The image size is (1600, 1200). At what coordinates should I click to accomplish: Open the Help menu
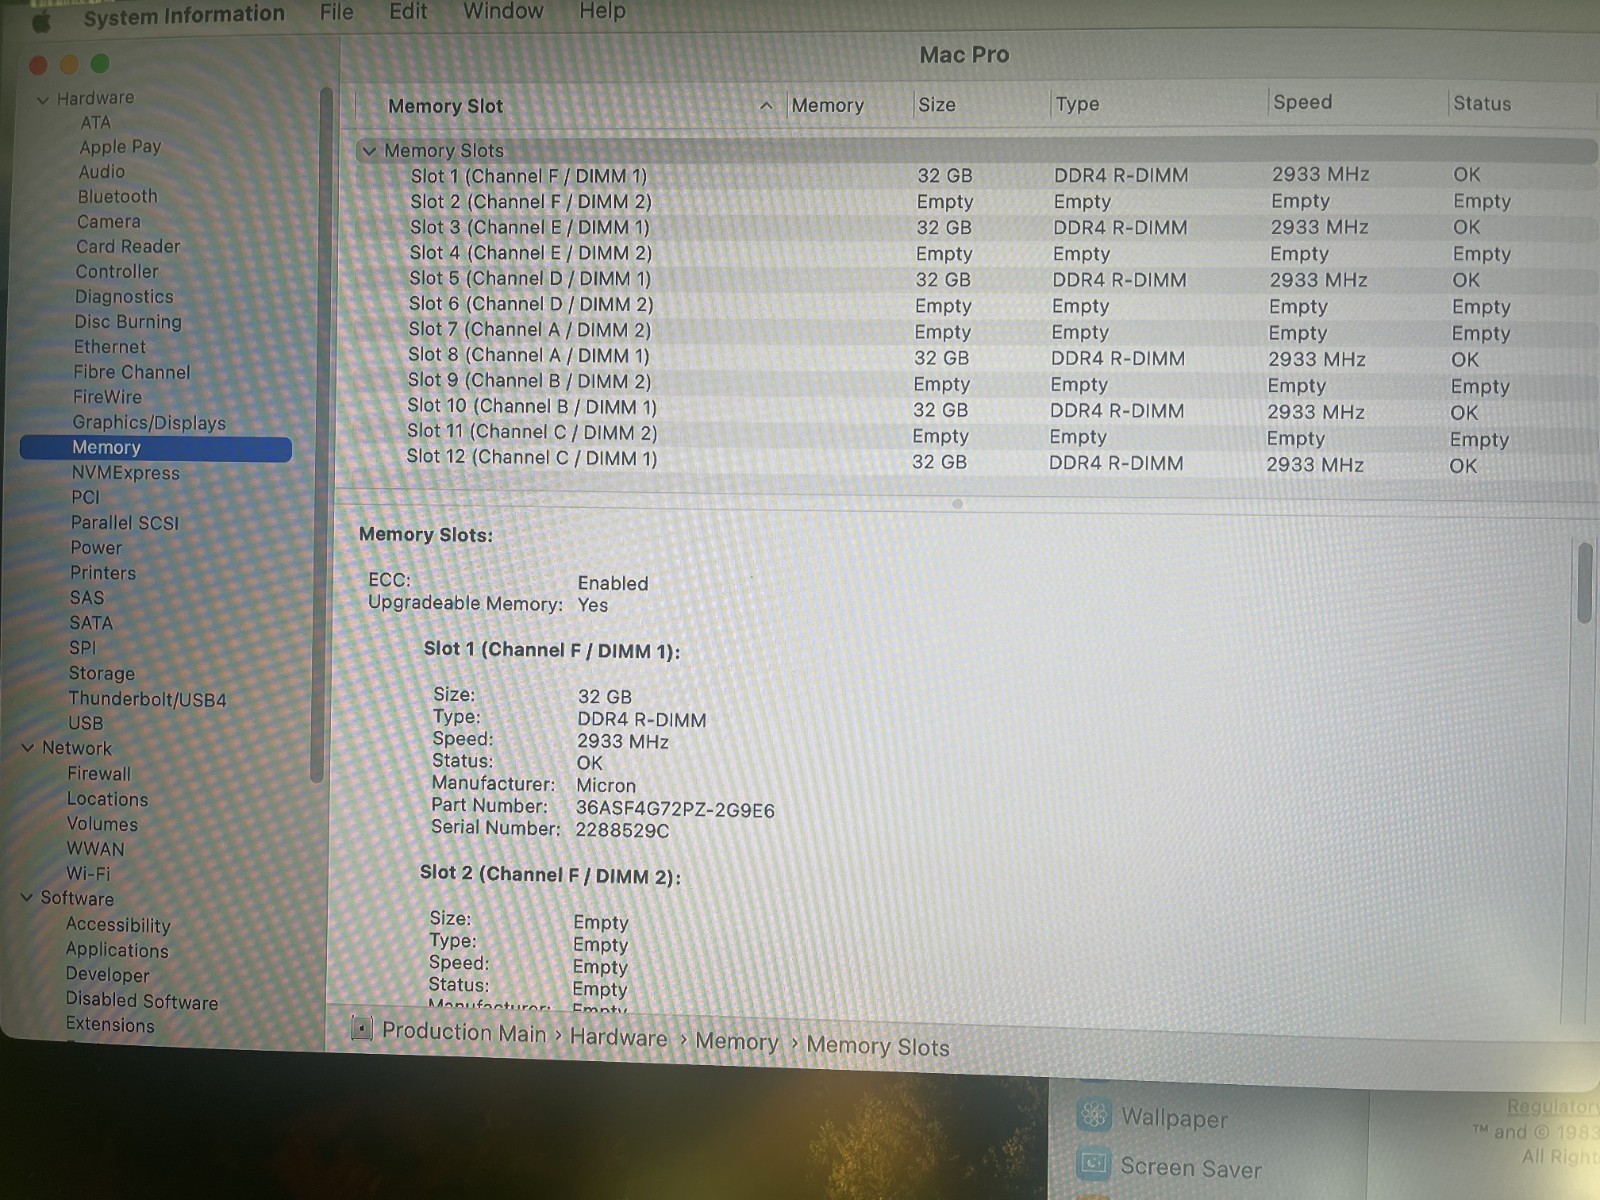[602, 12]
